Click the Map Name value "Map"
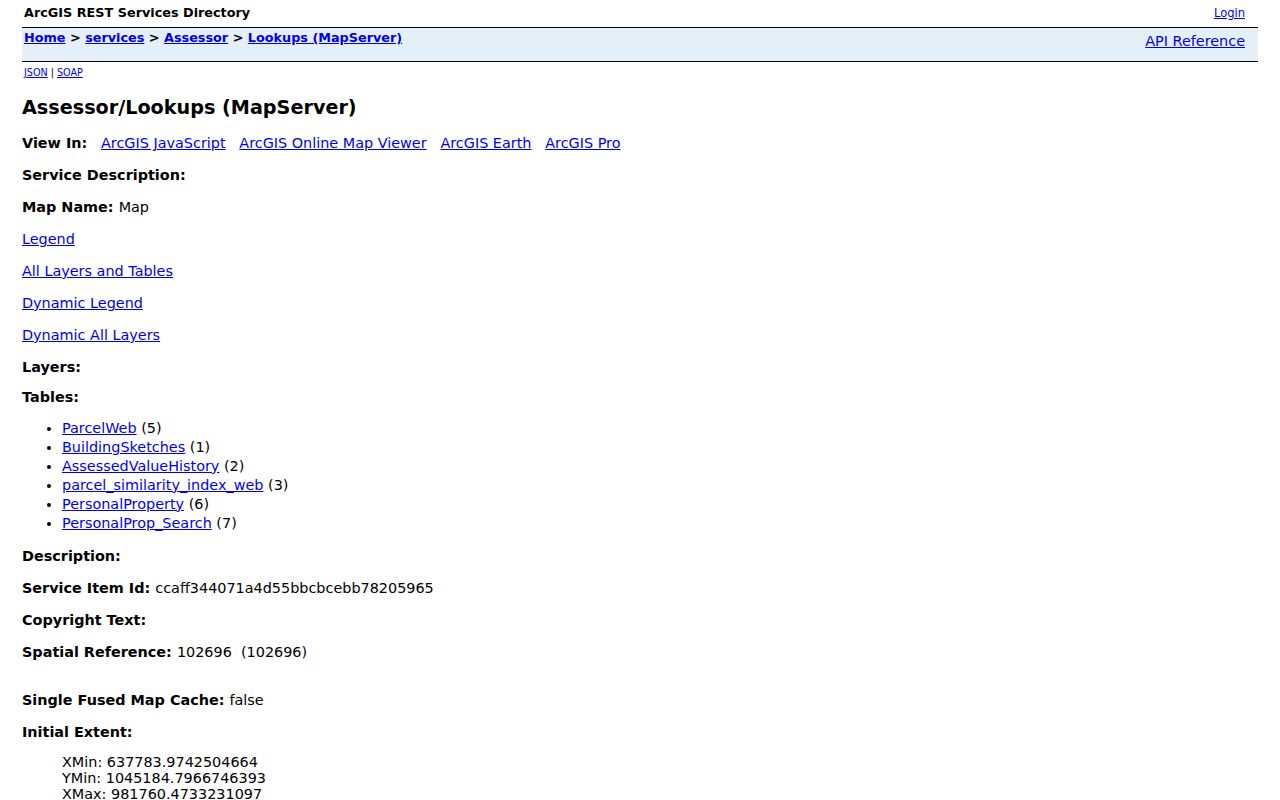Viewport: 1280px width, 800px height. click(133, 207)
